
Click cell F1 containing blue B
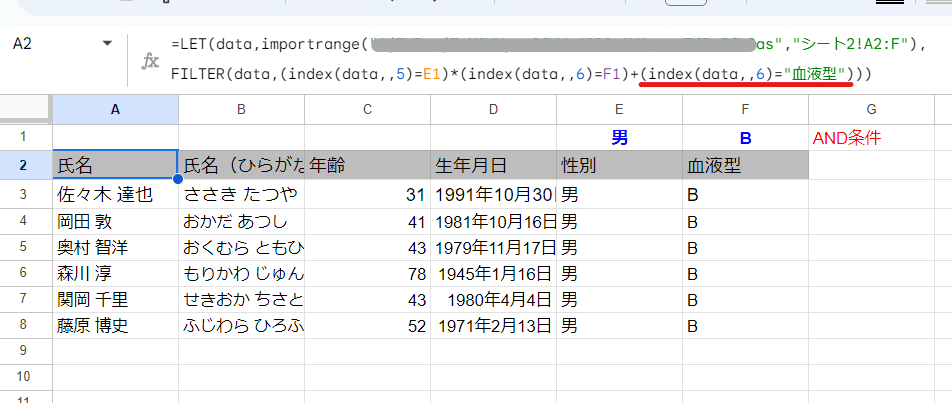(745, 138)
